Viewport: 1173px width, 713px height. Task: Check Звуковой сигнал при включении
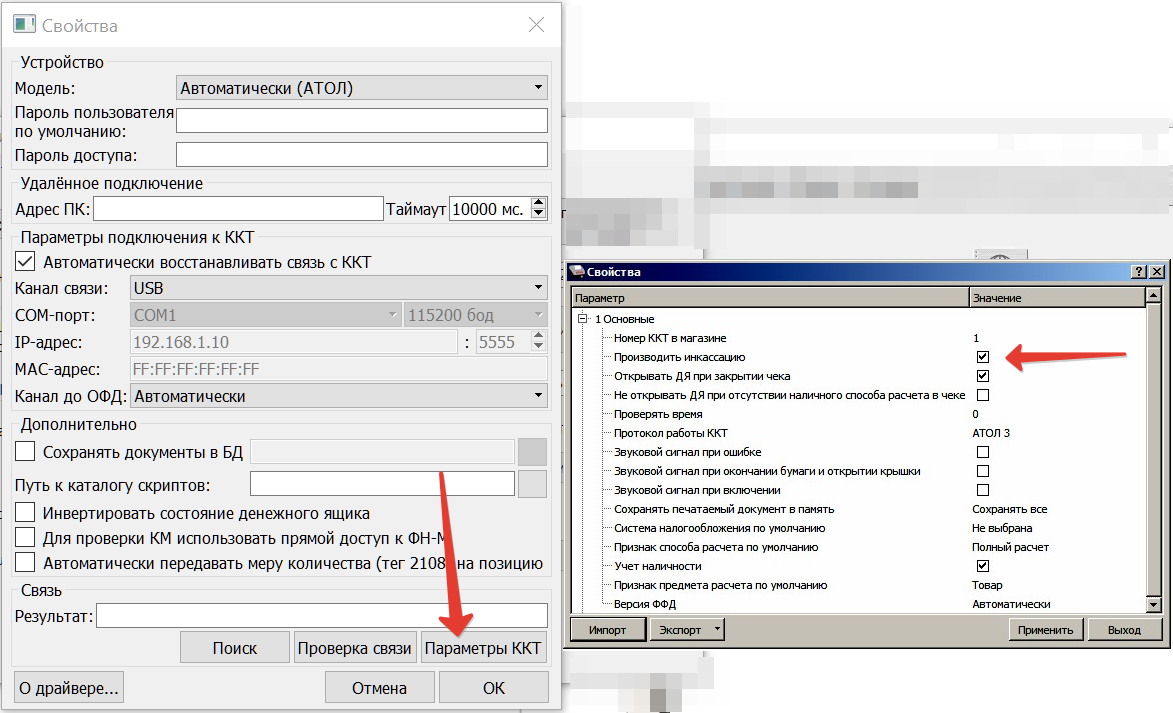pyautogui.click(x=983, y=490)
